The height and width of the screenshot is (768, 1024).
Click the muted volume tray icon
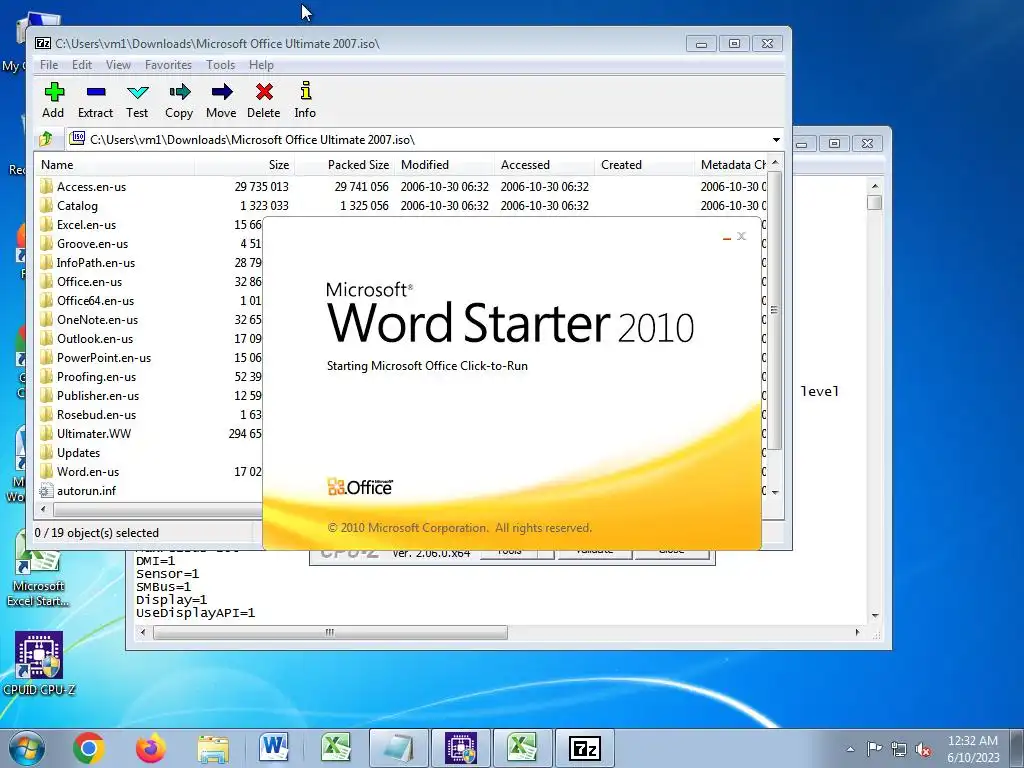pyautogui.click(x=923, y=749)
